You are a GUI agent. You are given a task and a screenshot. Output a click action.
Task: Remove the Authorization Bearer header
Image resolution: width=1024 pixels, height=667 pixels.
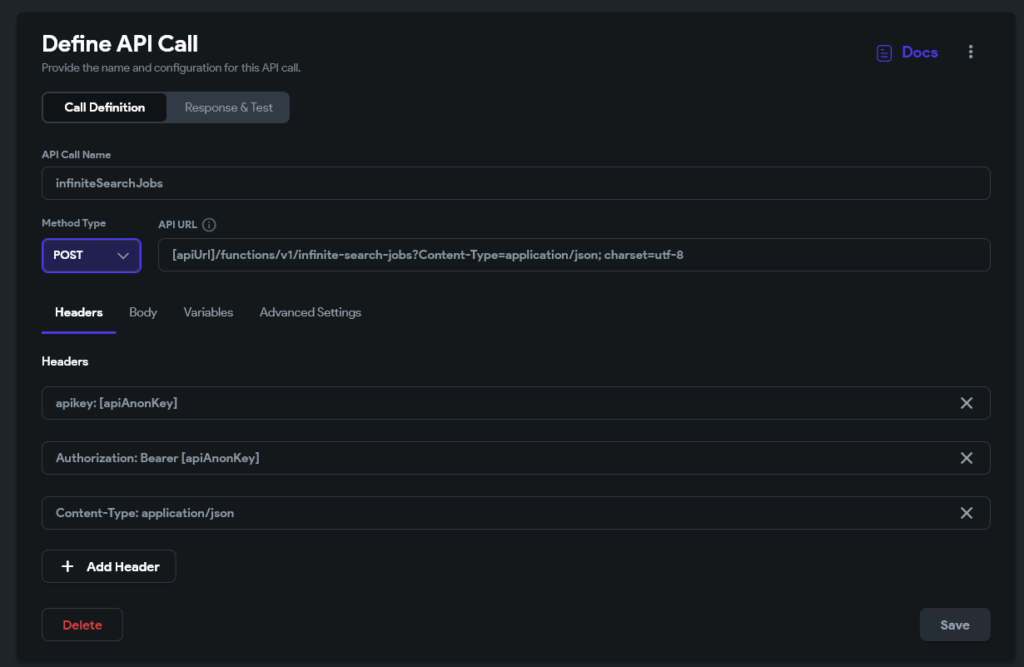967,458
